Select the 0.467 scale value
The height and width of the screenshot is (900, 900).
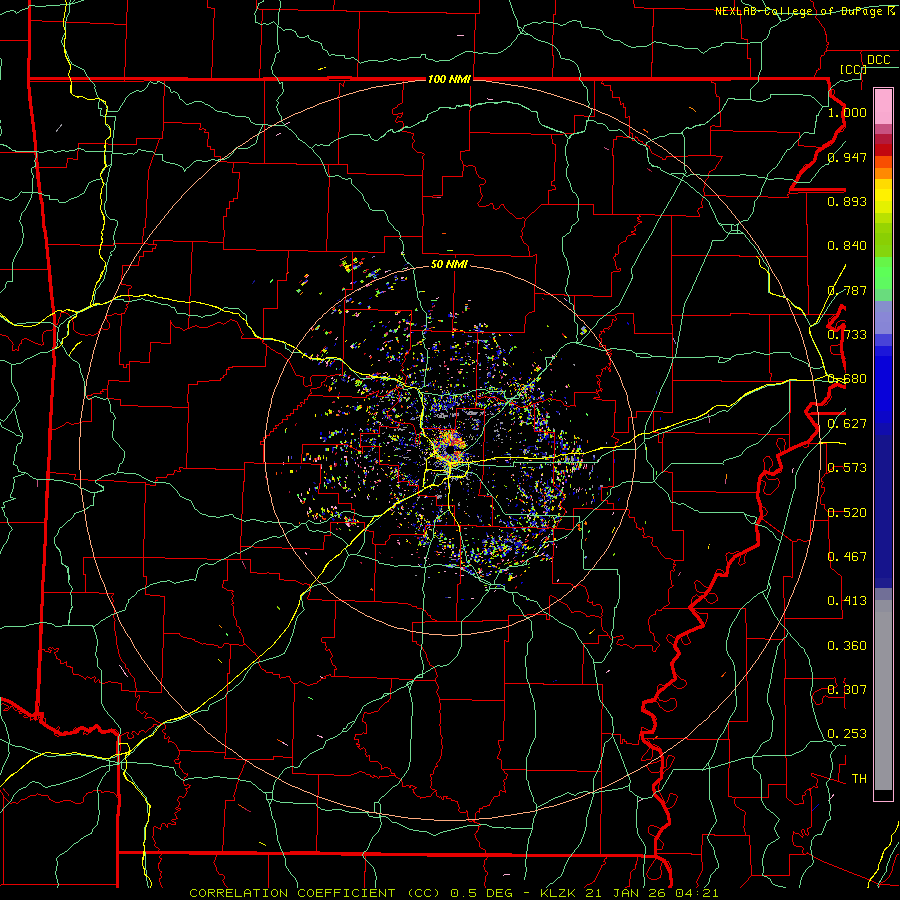(847, 557)
